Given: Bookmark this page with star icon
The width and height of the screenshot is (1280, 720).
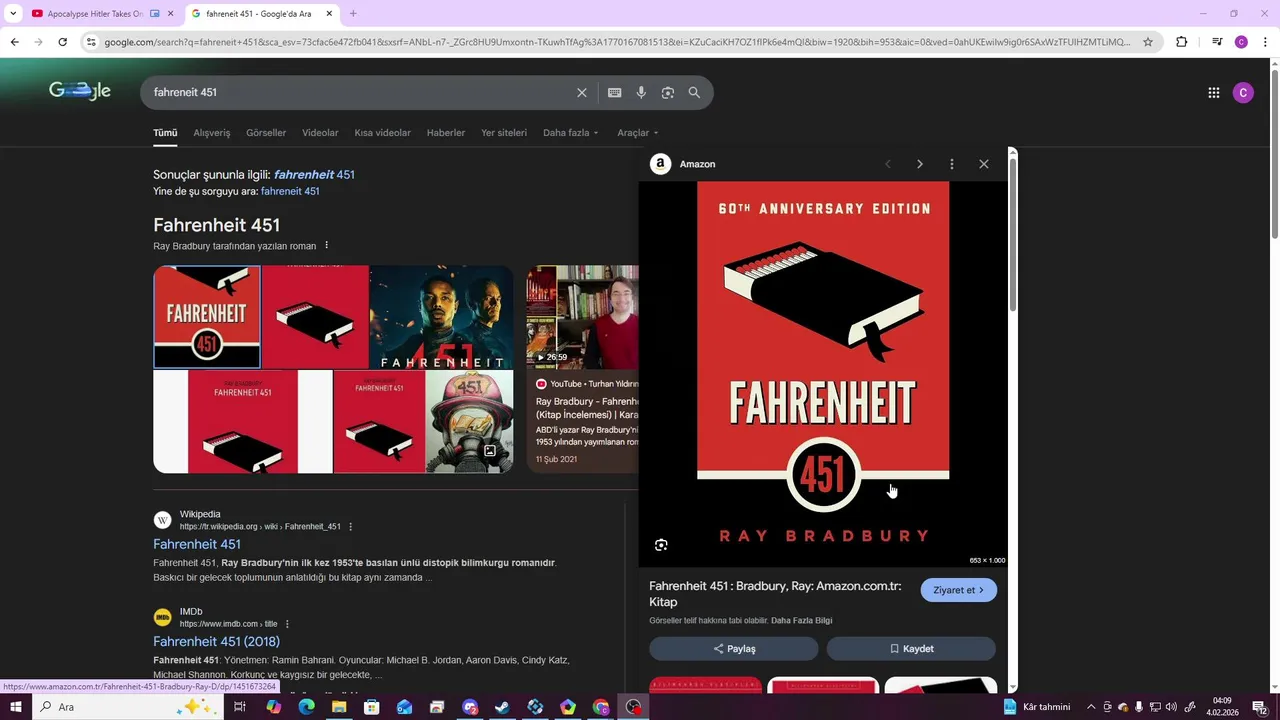Looking at the screenshot, I should 1148,42.
